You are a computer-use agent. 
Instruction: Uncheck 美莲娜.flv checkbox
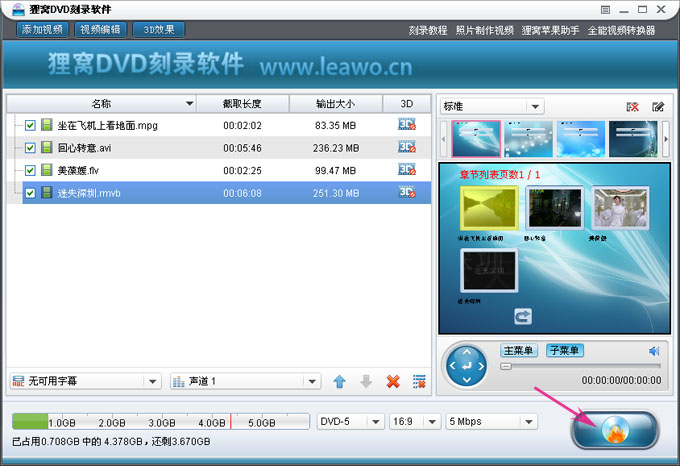coord(30,170)
